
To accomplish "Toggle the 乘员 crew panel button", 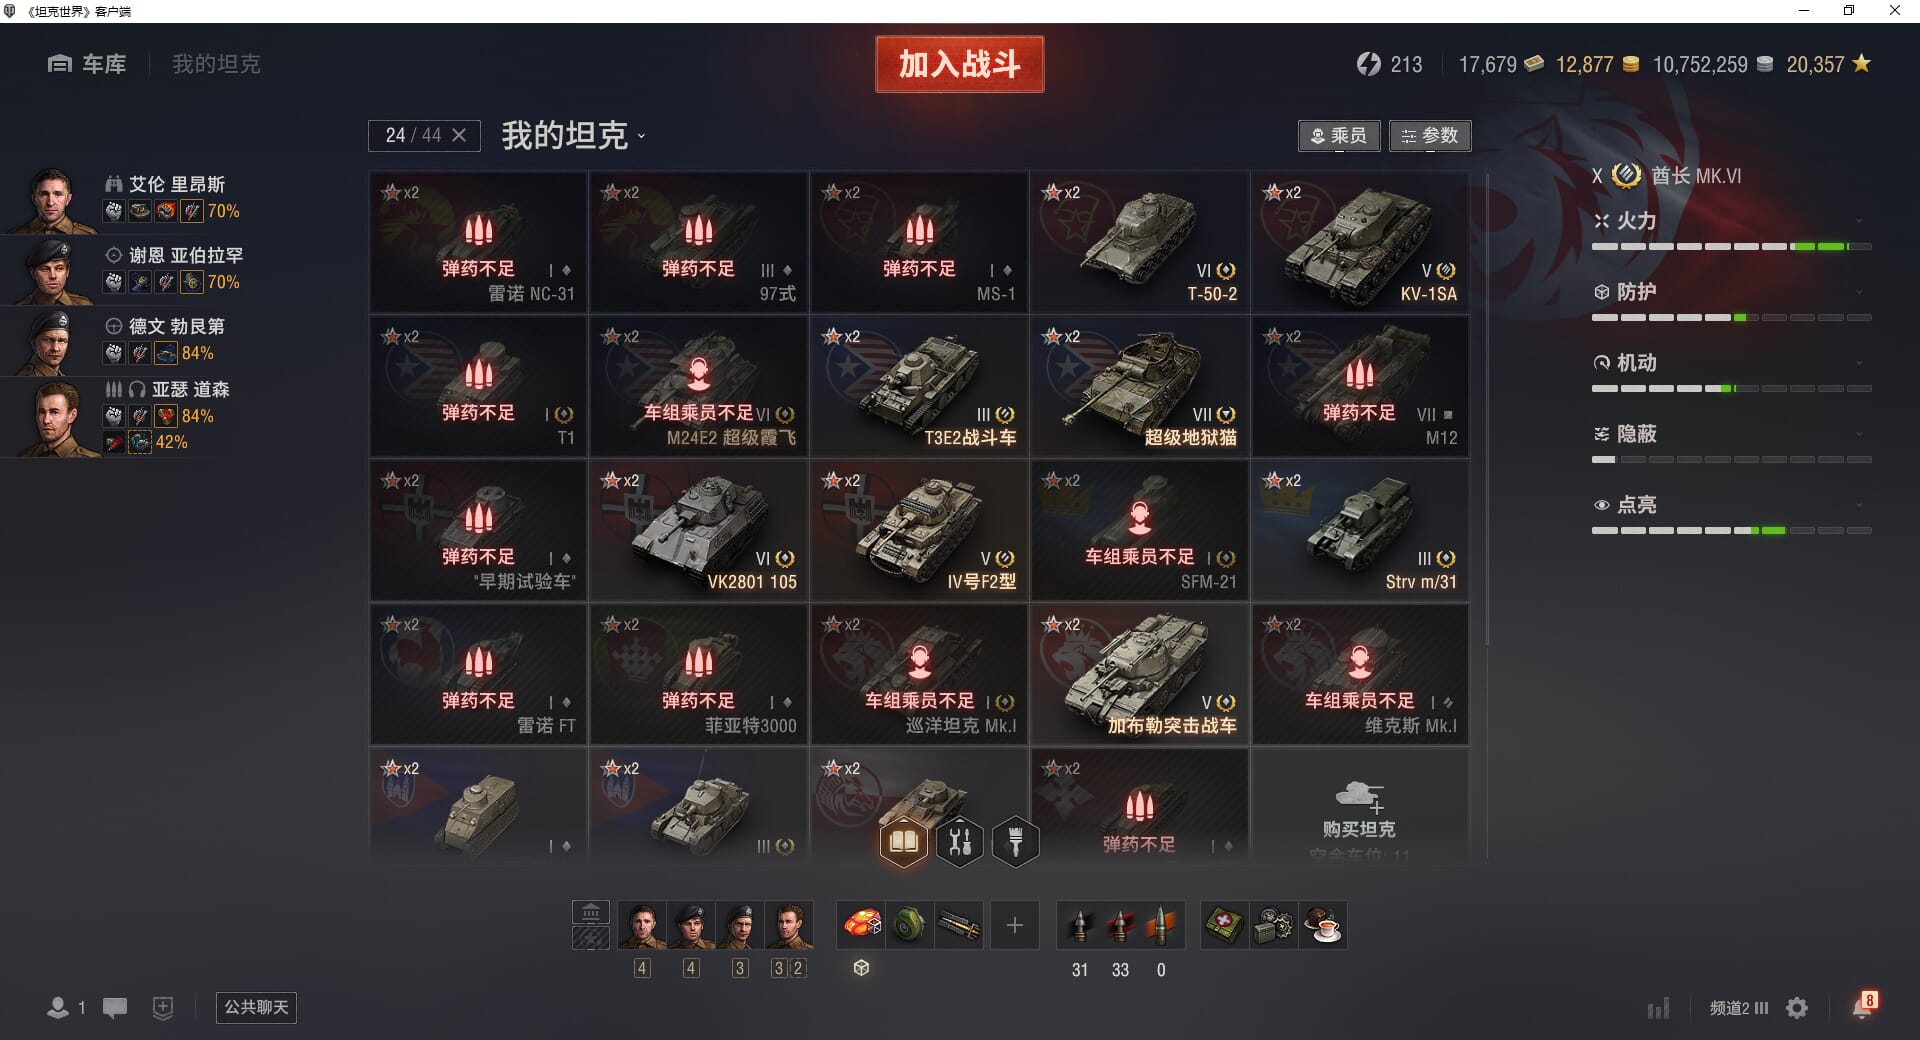I will [1339, 135].
